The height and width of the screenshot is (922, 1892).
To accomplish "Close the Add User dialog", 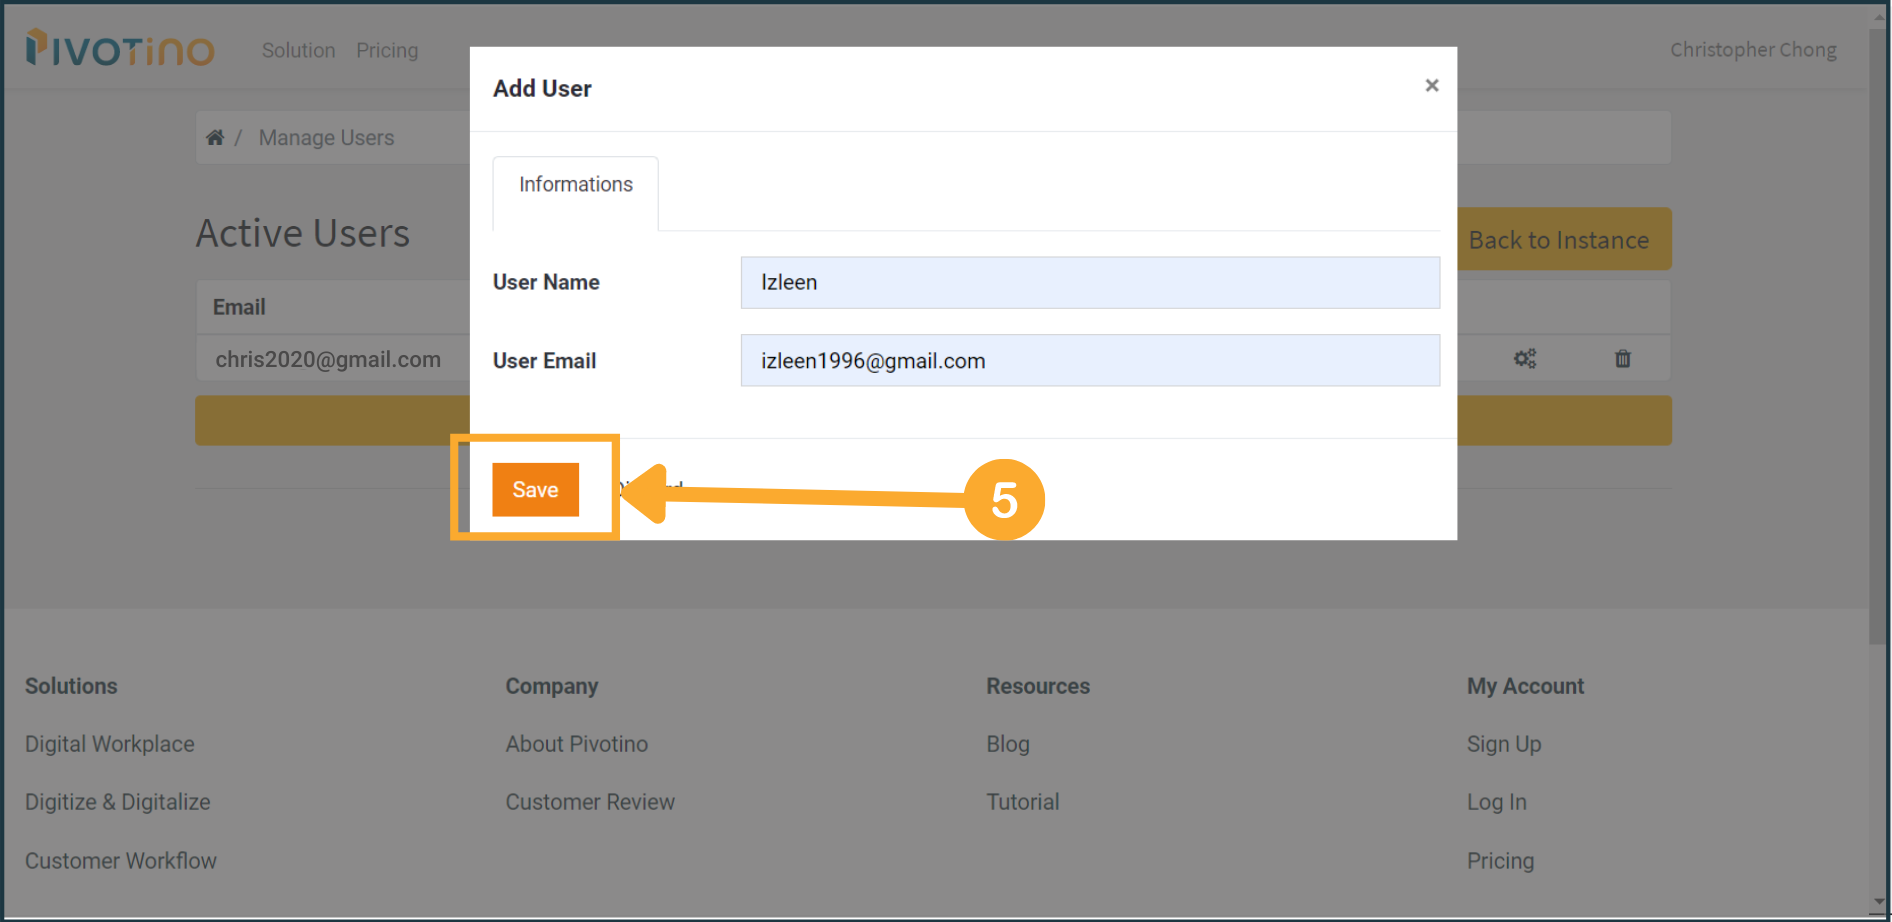I will [x=1431, y=86].
